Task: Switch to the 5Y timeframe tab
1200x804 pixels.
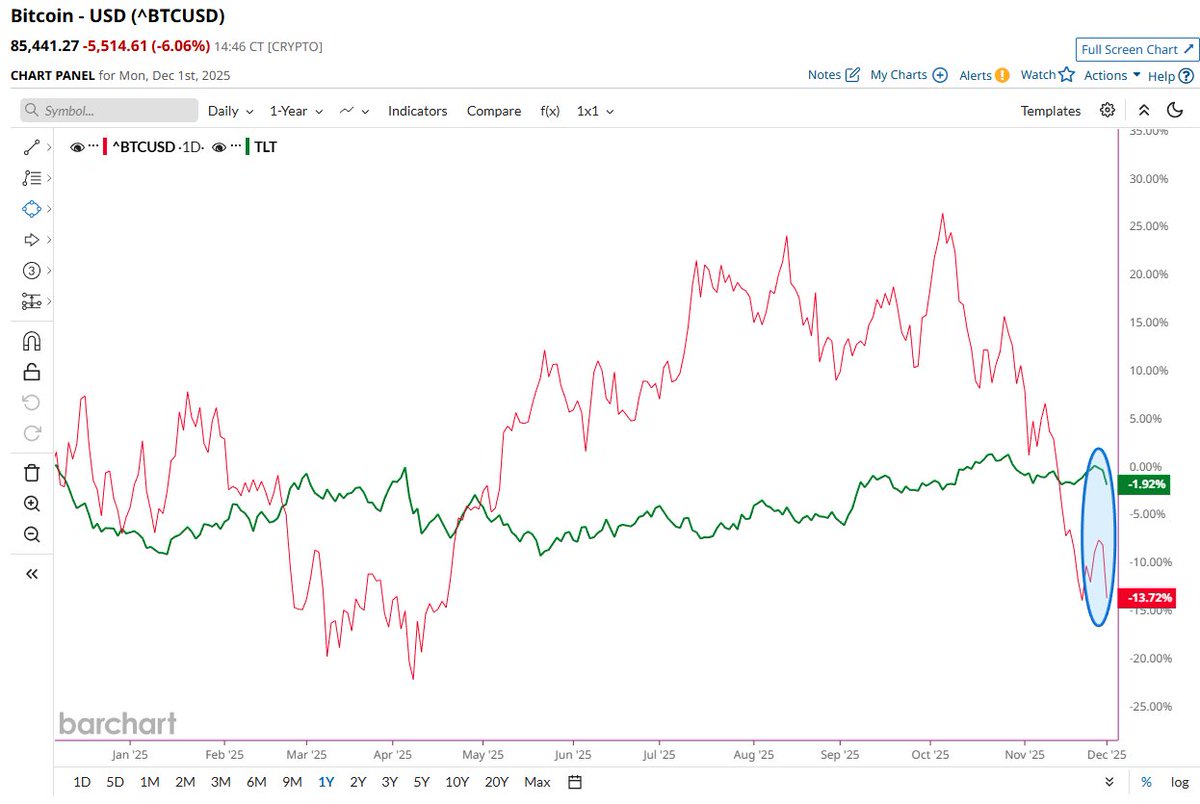Action: pos(422,782)
